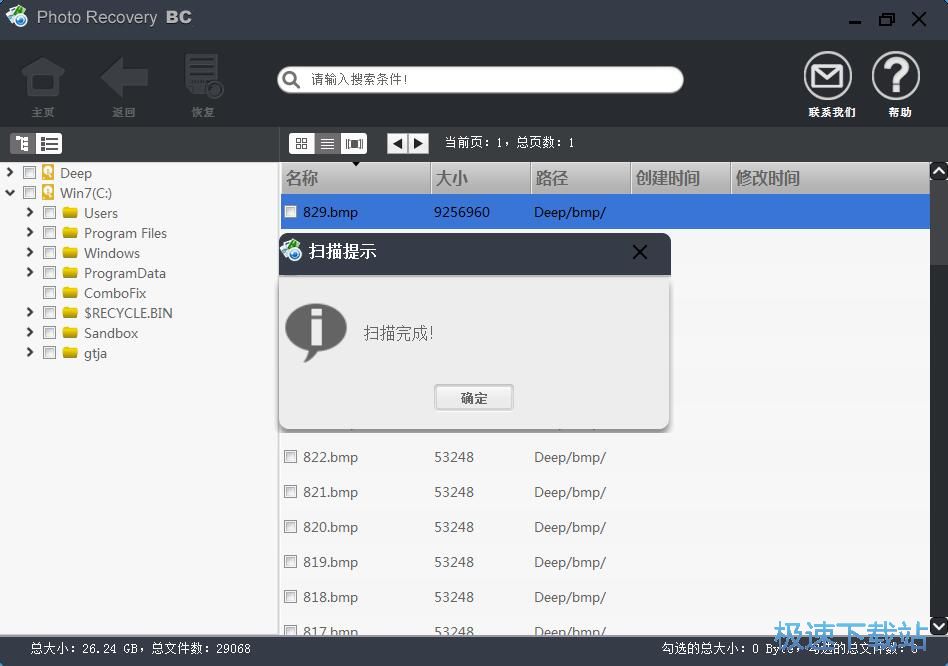This screenshot has height=666, width=948.
Task: Expand the $RECYCLE.BIN node
Action: (x=30, y=312)
